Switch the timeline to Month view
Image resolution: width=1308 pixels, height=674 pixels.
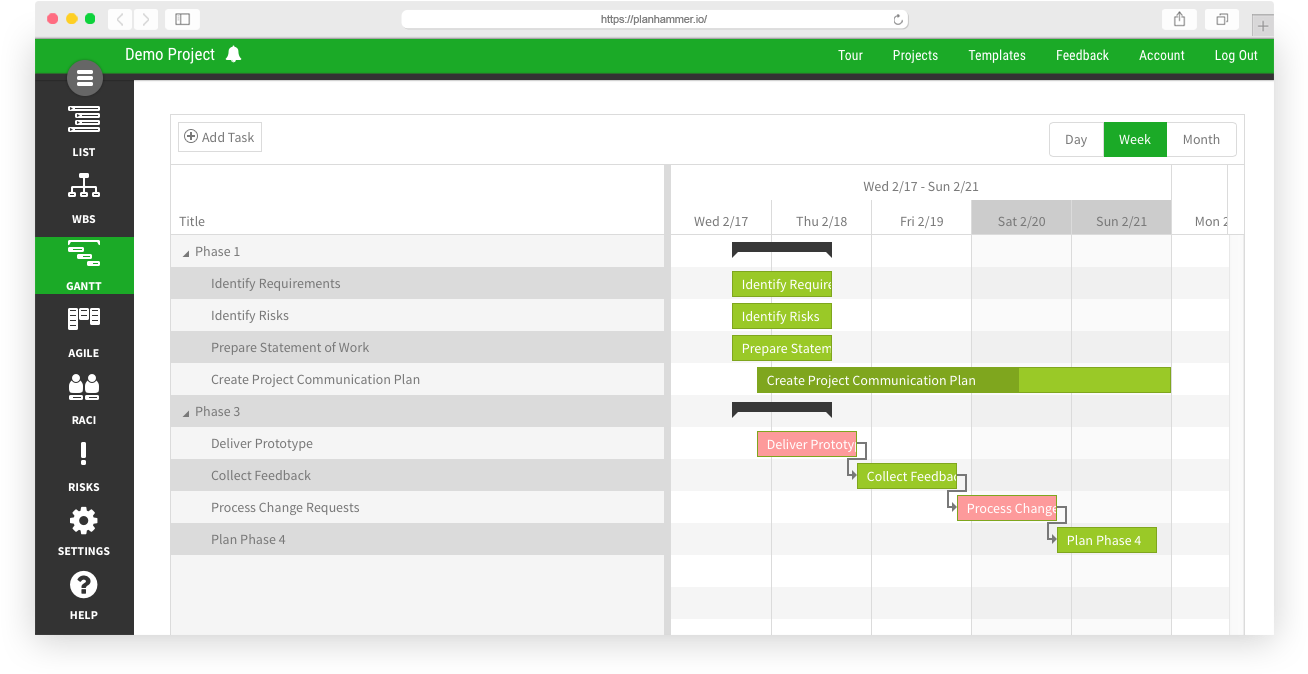coord(1201,140)
